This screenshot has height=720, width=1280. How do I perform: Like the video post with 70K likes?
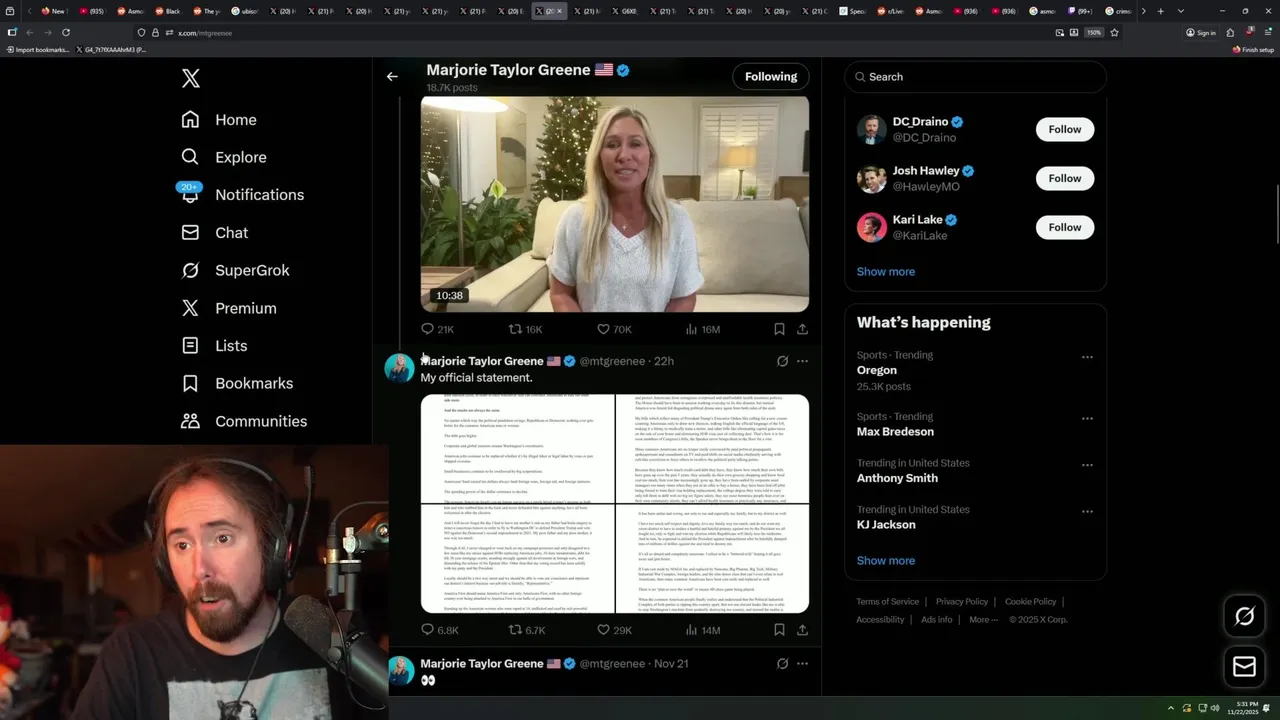613,329
